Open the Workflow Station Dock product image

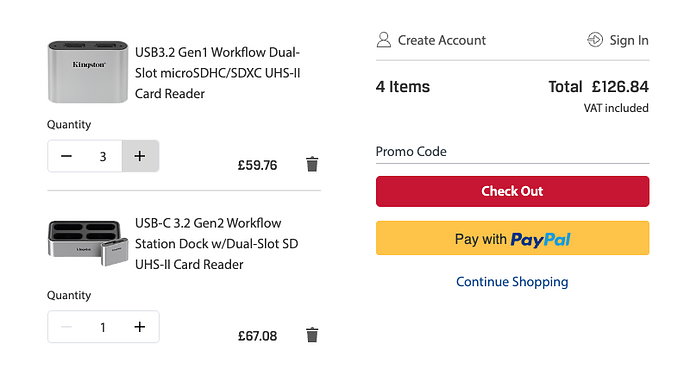(x=88, y=243)
